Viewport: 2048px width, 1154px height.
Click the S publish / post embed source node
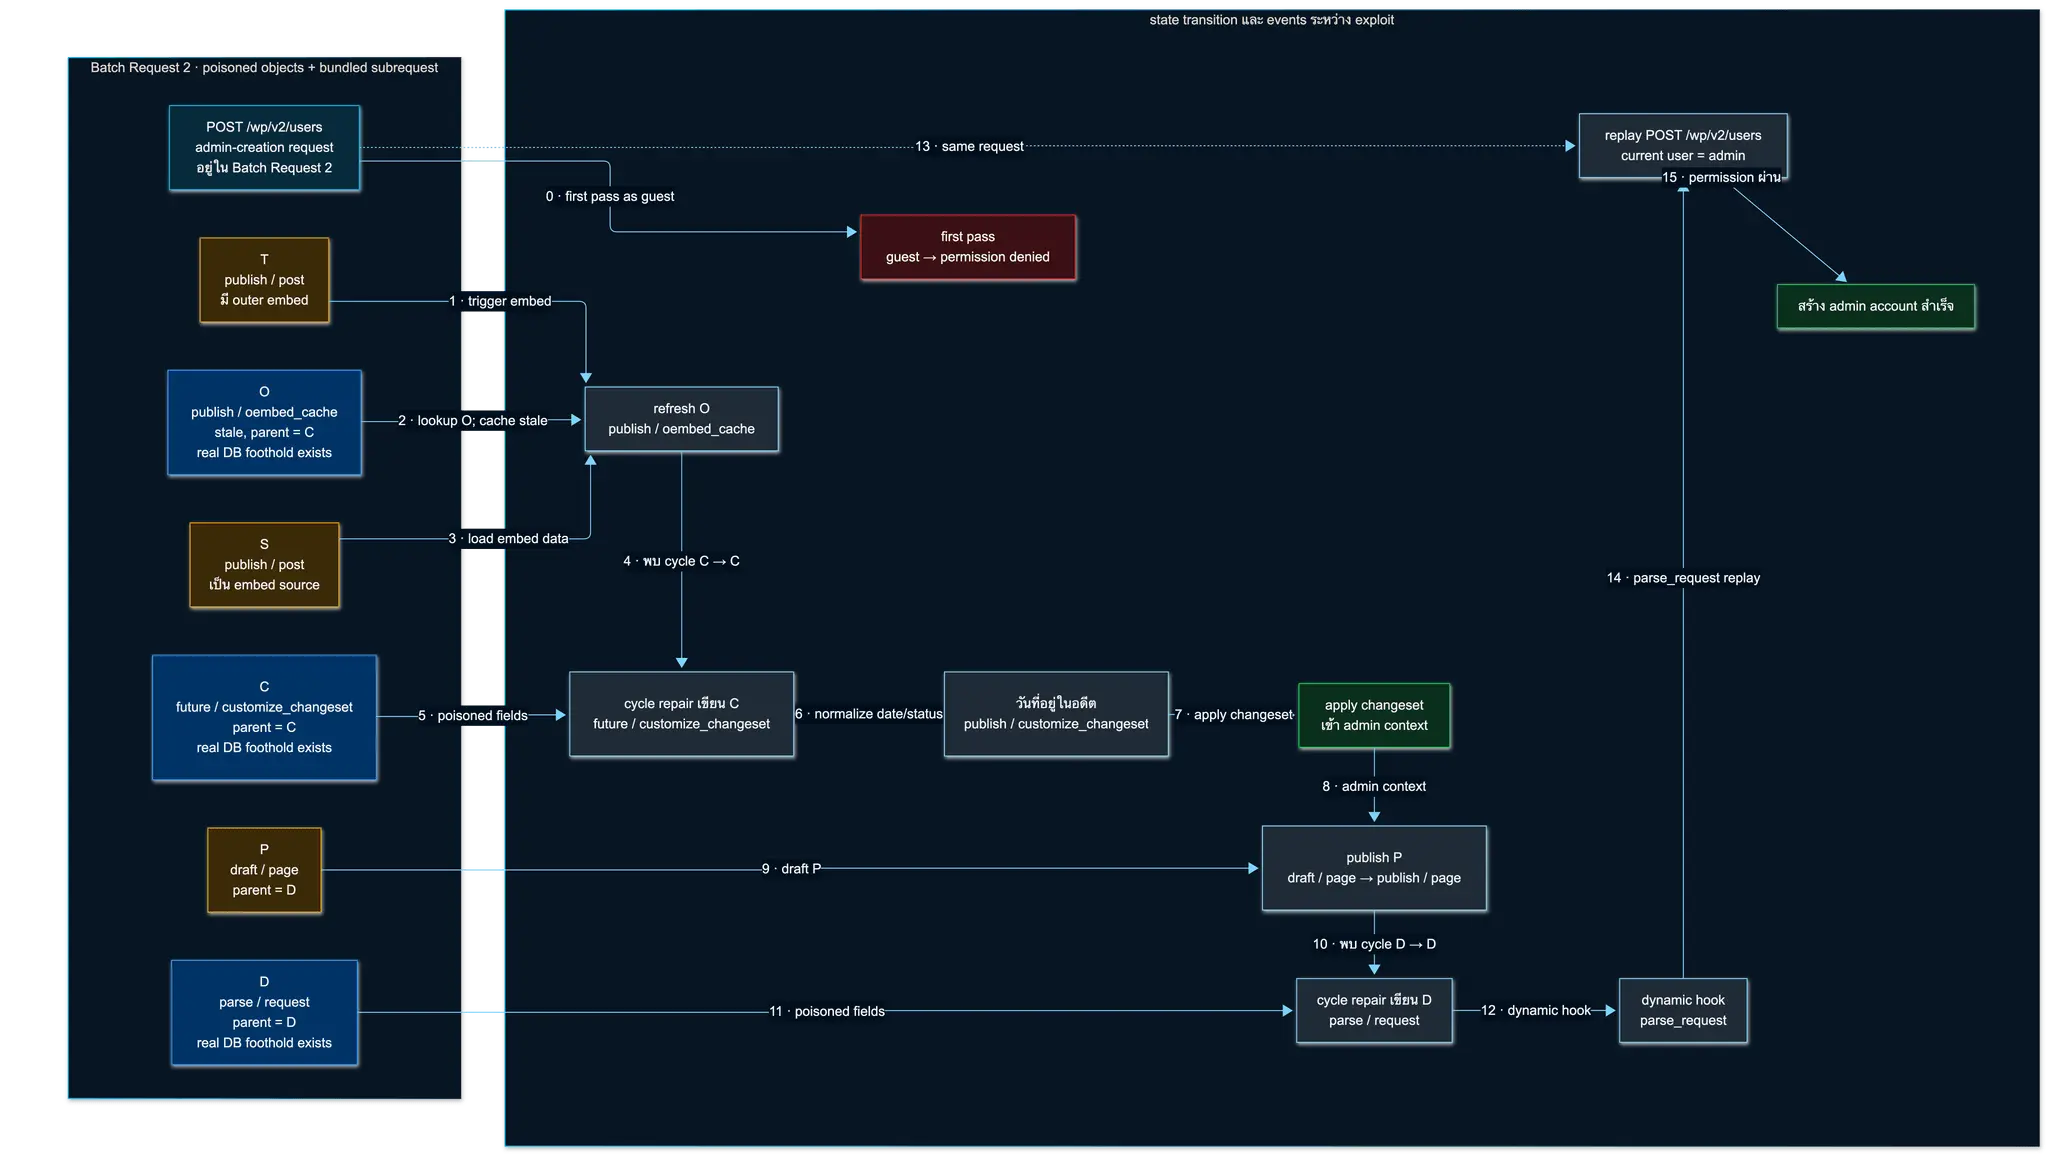[x=264, y=565]
